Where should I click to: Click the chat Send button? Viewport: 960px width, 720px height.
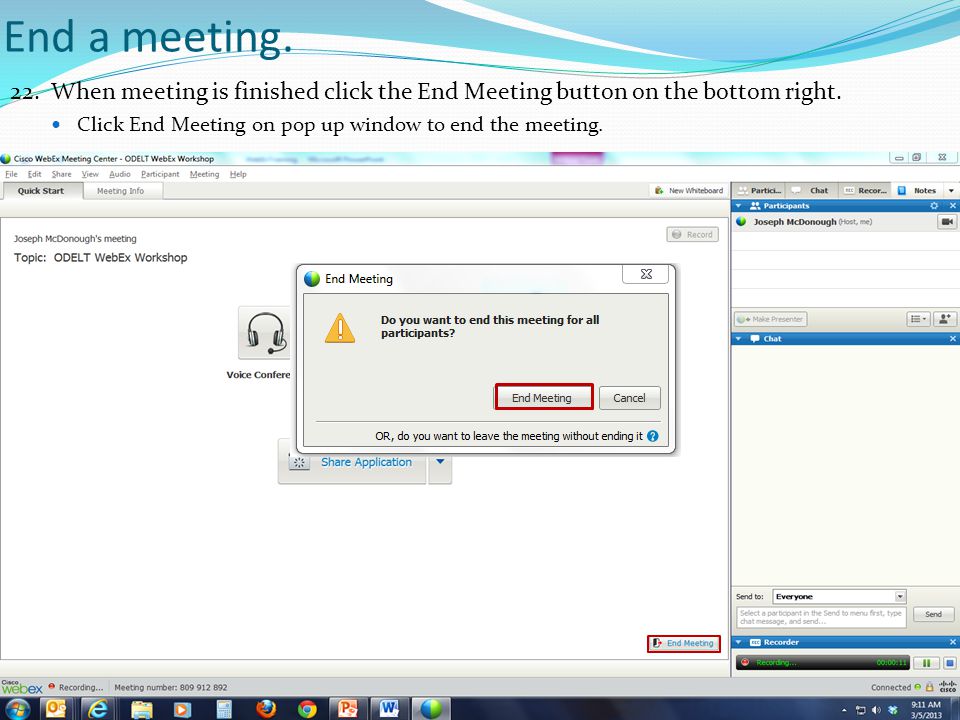click(x=933, y=614)
